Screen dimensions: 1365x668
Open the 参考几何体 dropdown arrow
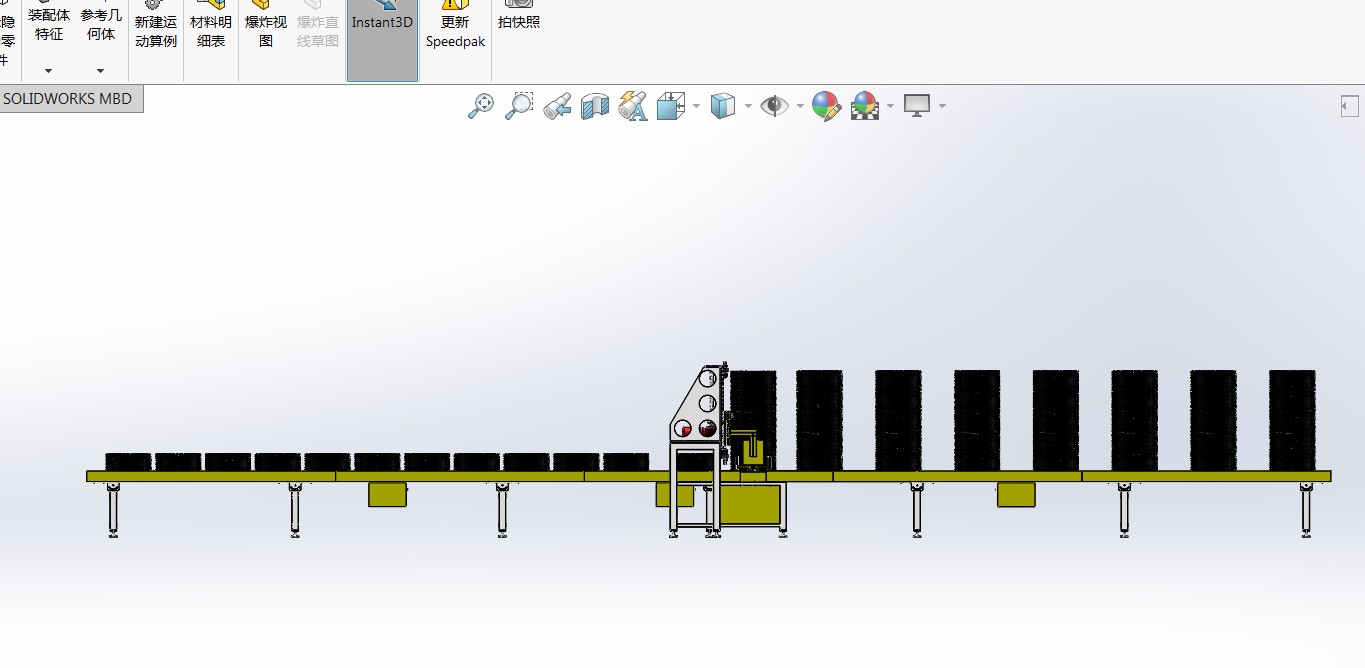[100, 71]
